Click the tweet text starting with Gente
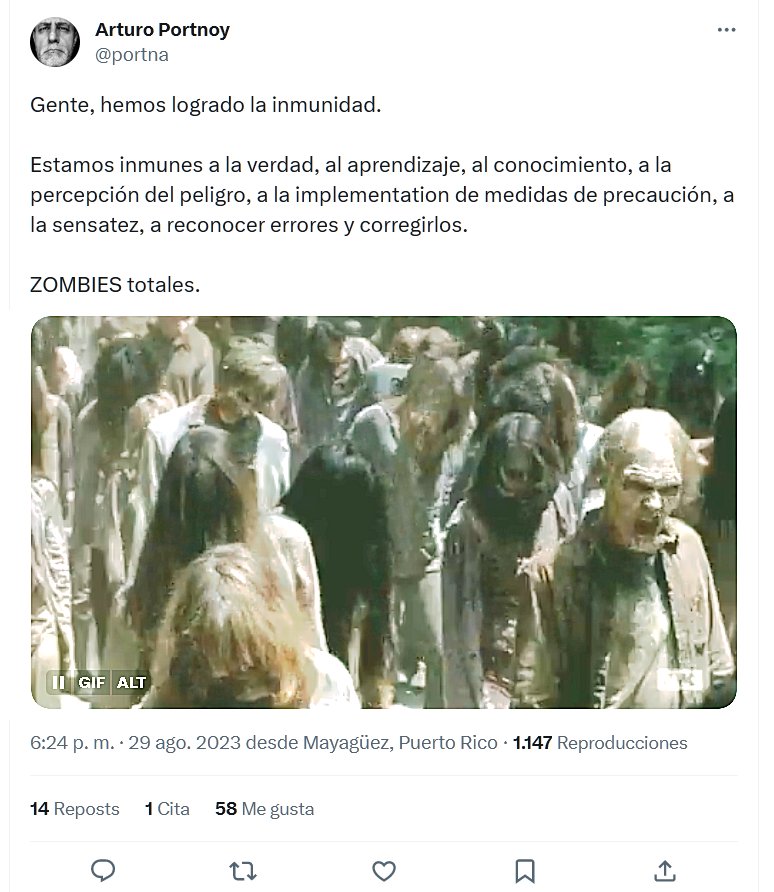Screen dimensions: 774x892 coord(384,195)
